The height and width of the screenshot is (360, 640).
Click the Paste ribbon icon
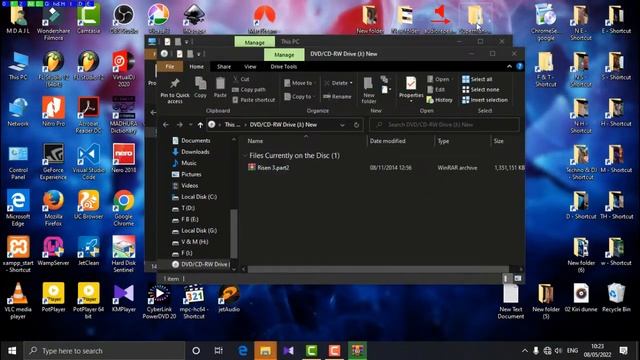coord(220,87)
